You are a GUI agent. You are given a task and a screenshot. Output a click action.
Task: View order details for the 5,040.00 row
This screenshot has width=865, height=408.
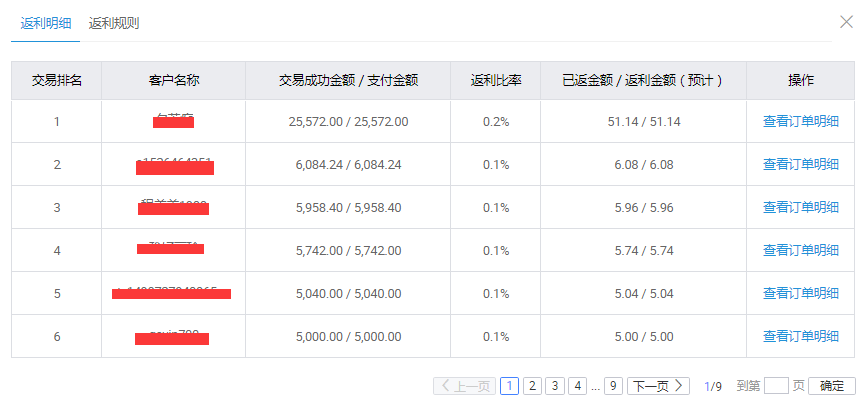click(800, 293)
